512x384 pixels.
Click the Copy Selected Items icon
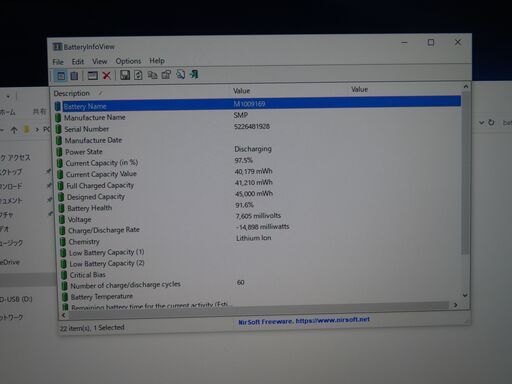[x=152, y=75]
